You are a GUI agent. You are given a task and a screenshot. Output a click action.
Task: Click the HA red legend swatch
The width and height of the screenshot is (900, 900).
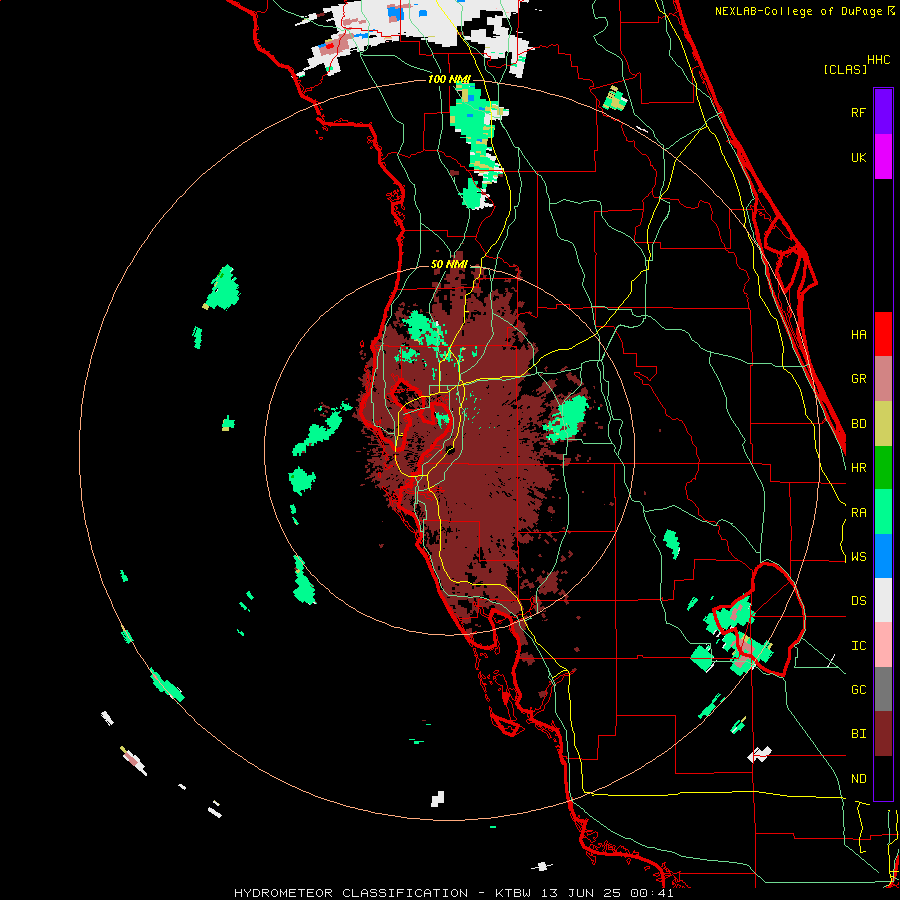883,334
